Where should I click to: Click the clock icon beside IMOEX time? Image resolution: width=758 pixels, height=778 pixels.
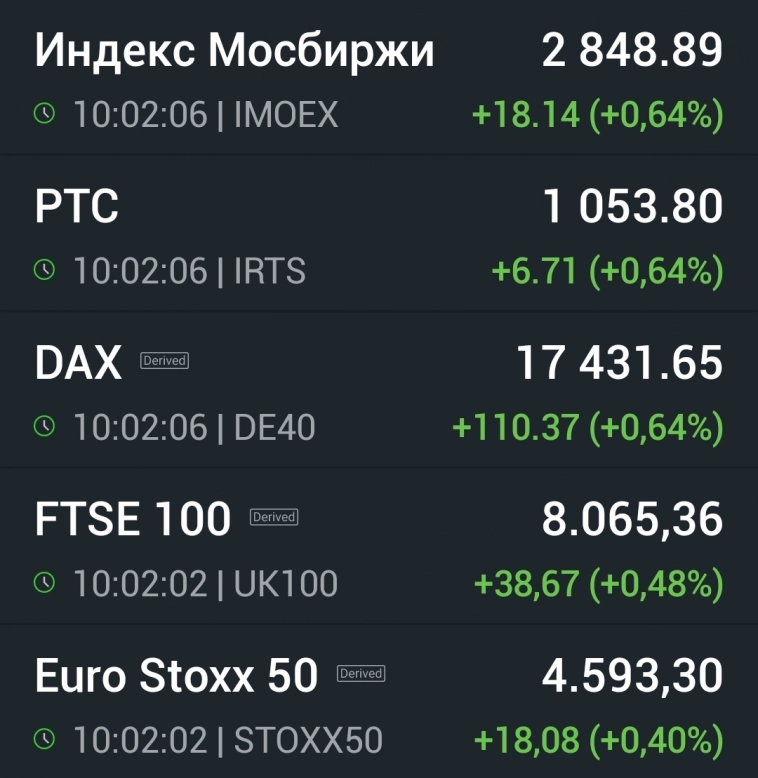(44, 114)
